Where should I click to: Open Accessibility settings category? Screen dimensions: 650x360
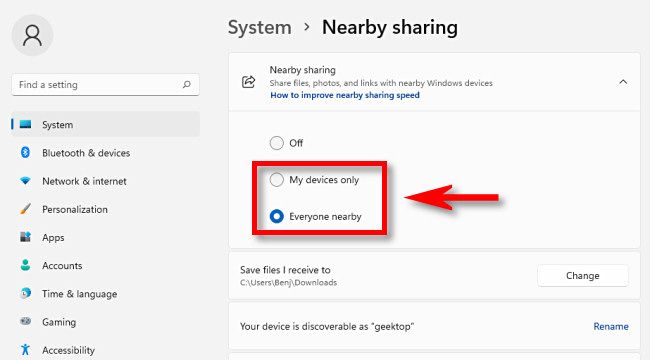point(105,350)
